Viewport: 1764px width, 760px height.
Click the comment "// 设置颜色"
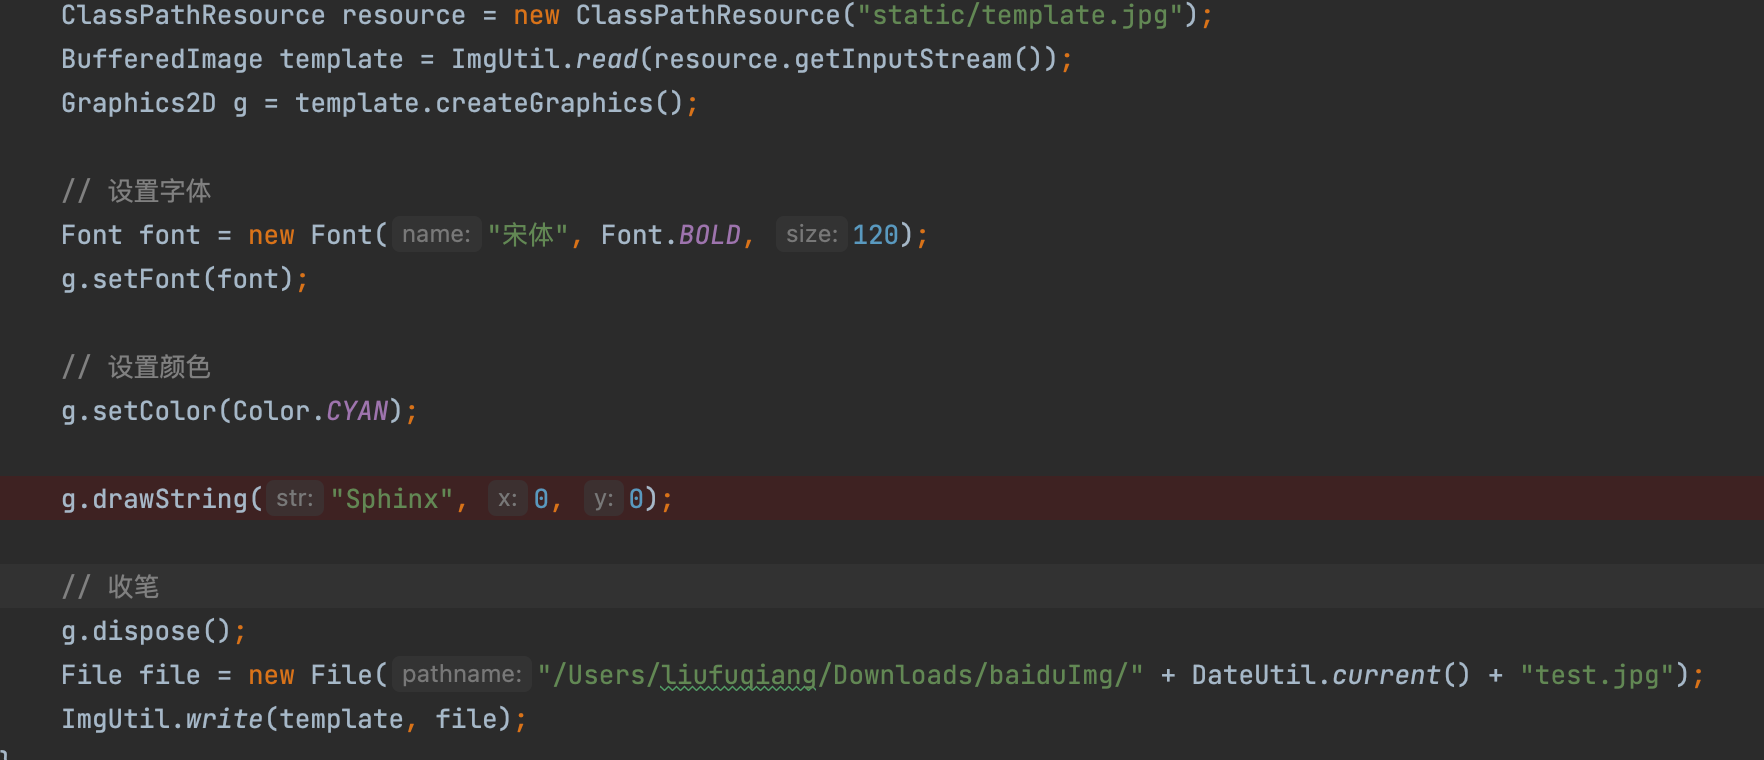(136, 367)
